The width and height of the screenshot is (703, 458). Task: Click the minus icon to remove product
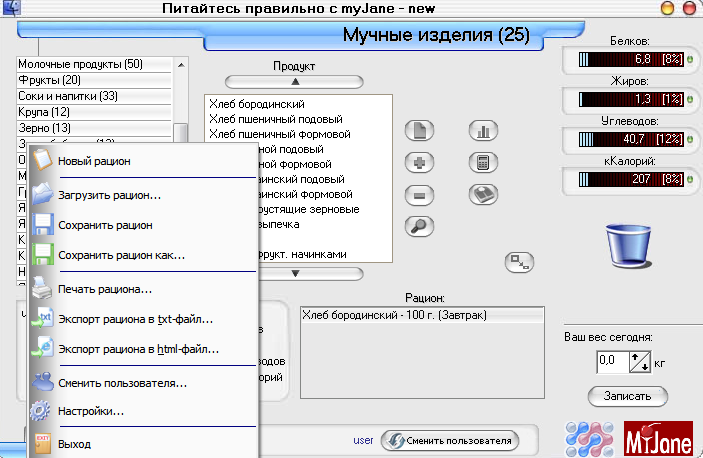419,194
